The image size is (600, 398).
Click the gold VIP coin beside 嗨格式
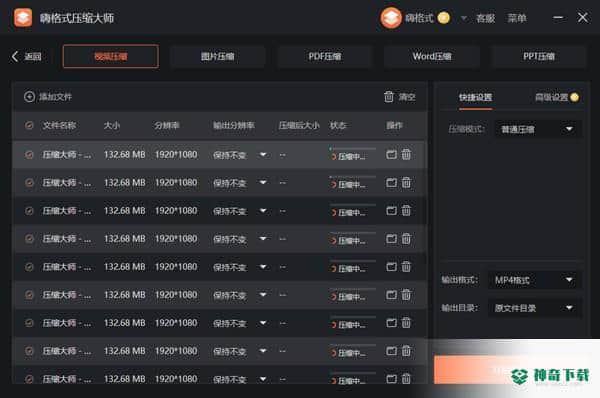pos(443,18)
